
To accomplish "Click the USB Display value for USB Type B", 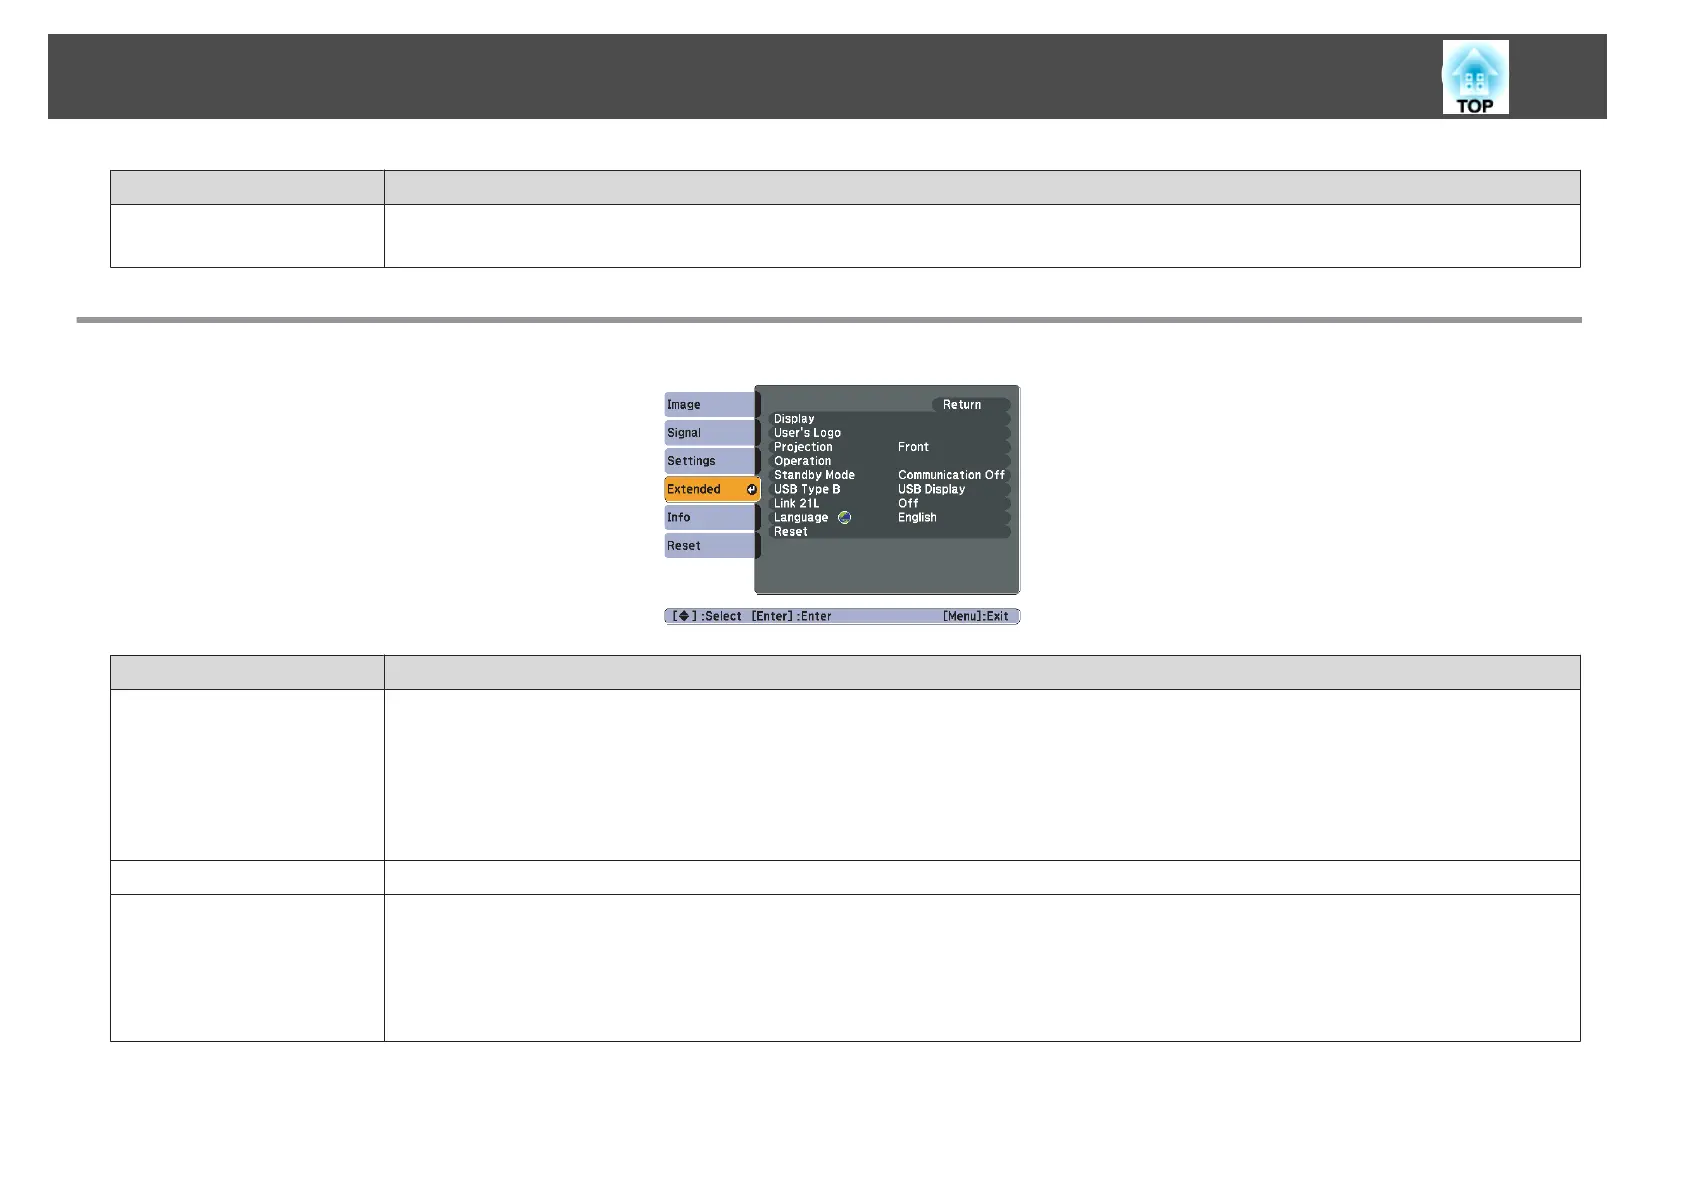I will [x=931, y=489].
